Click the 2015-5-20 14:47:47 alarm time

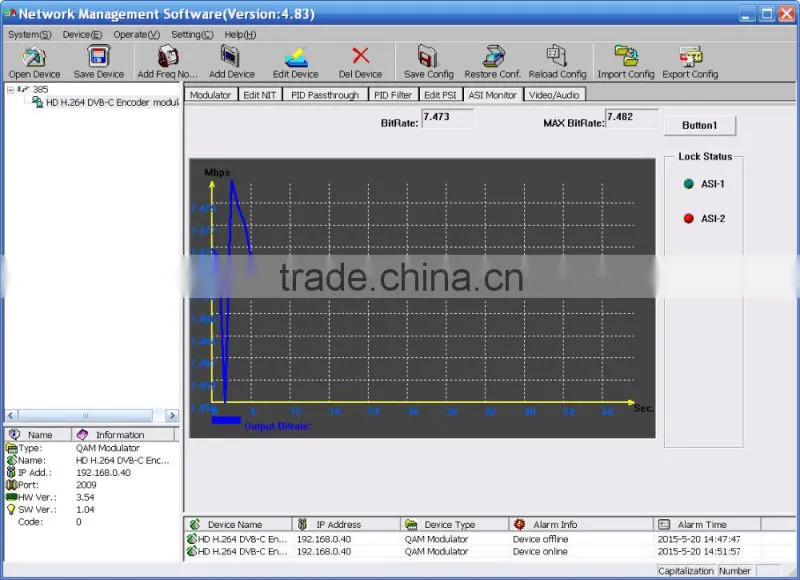coord(698,539)
